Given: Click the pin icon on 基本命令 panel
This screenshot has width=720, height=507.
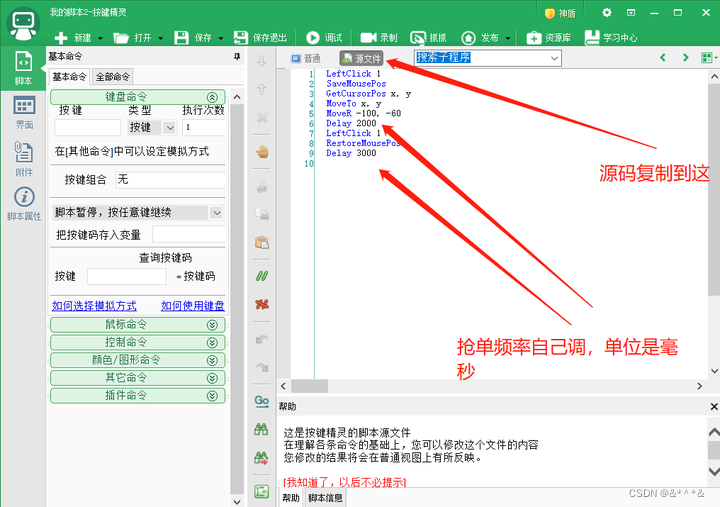Looking at the screenshot, I should click(x=237, y=56).
